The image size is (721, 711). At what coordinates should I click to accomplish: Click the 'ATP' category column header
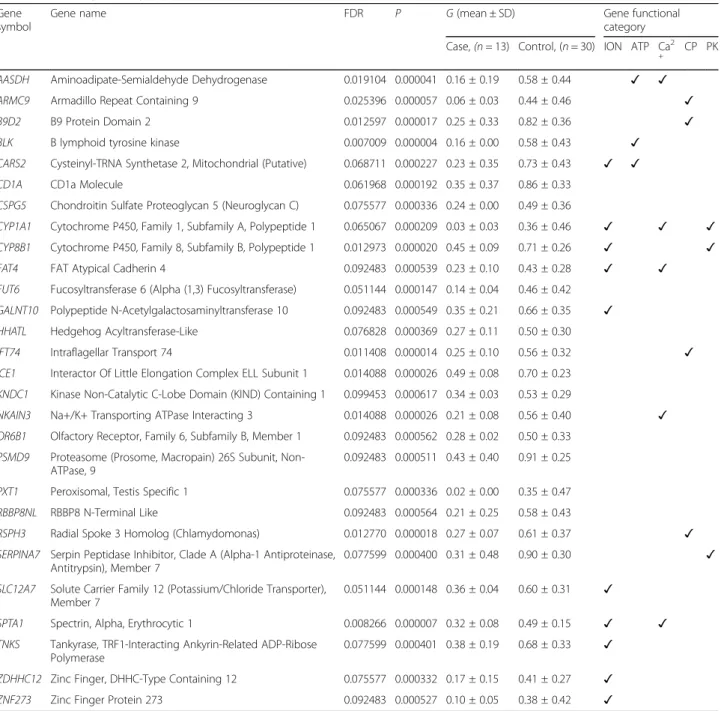click(x=640, y=47)
